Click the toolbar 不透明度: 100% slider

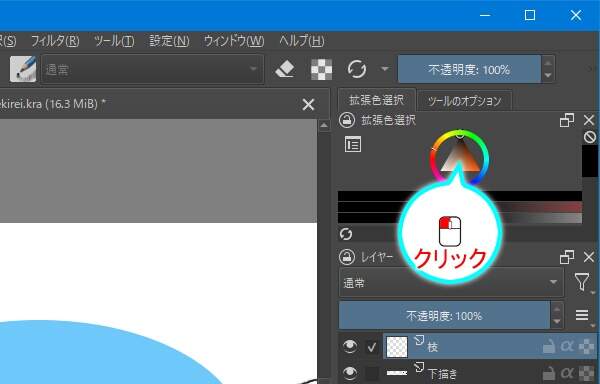(469, 69)
